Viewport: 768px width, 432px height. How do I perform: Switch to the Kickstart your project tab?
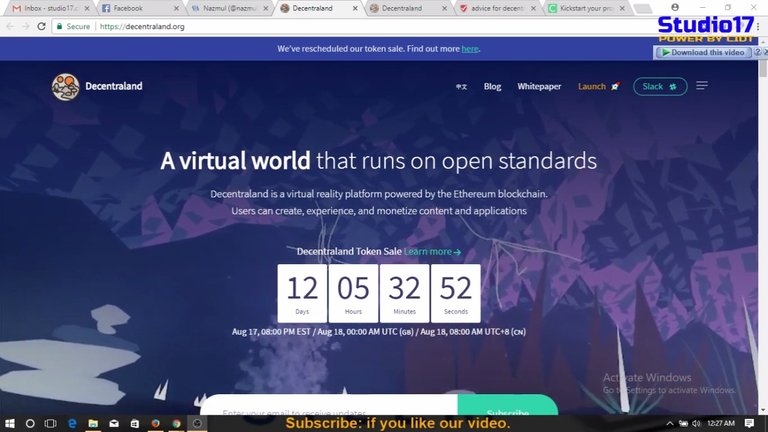[x=584, y=8]
